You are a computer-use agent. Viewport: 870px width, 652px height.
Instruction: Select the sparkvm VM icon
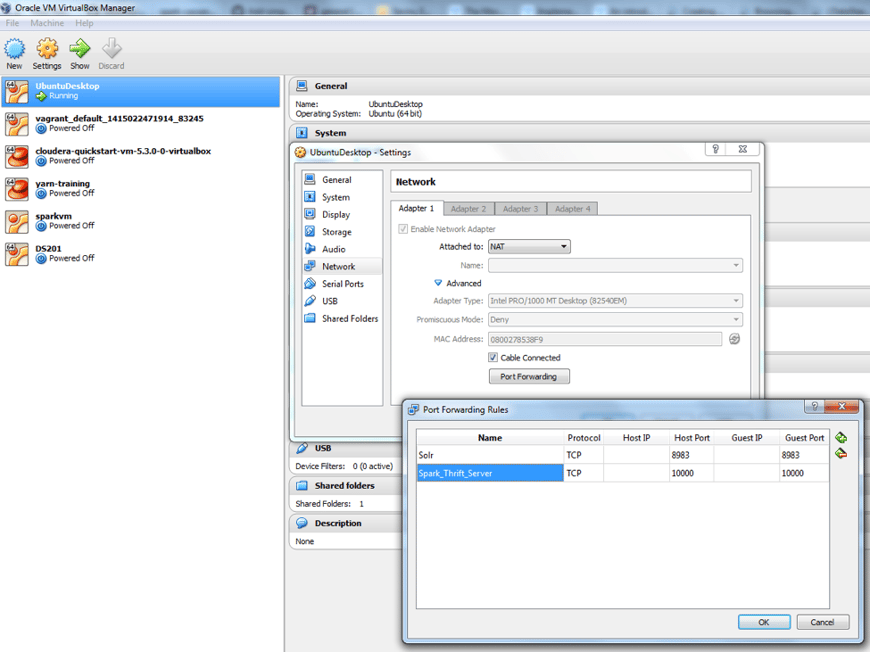coord(17,221)
